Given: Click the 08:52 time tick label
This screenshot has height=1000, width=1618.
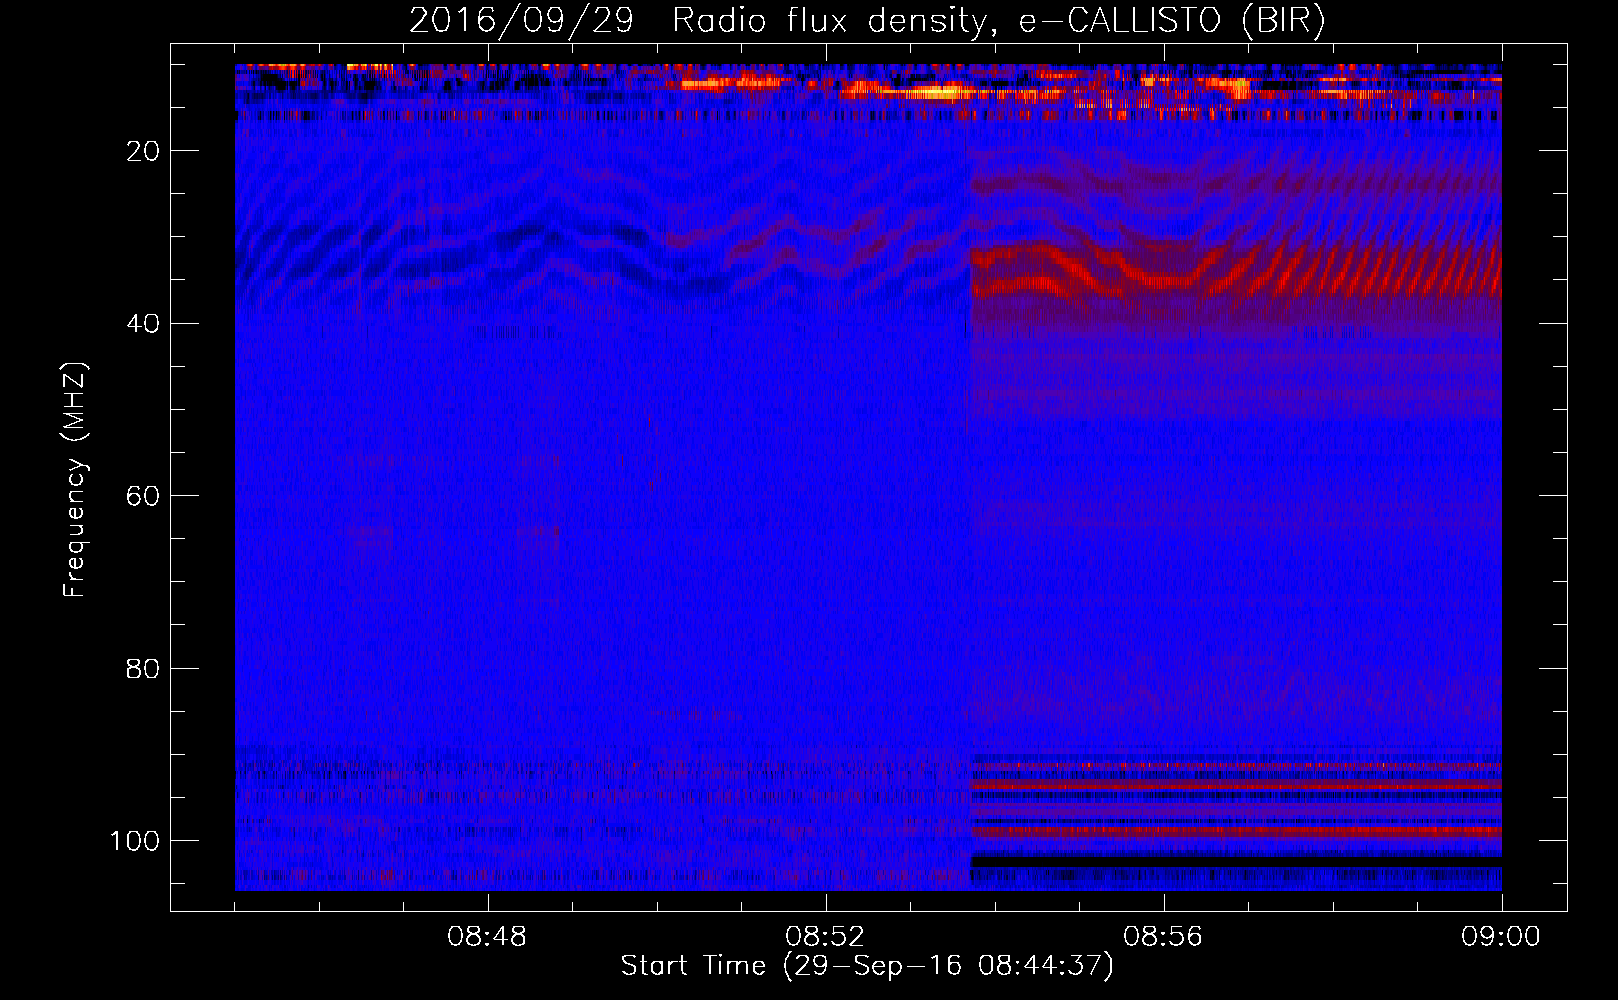Looking at the screenshot, I should [x=825, y=937].
